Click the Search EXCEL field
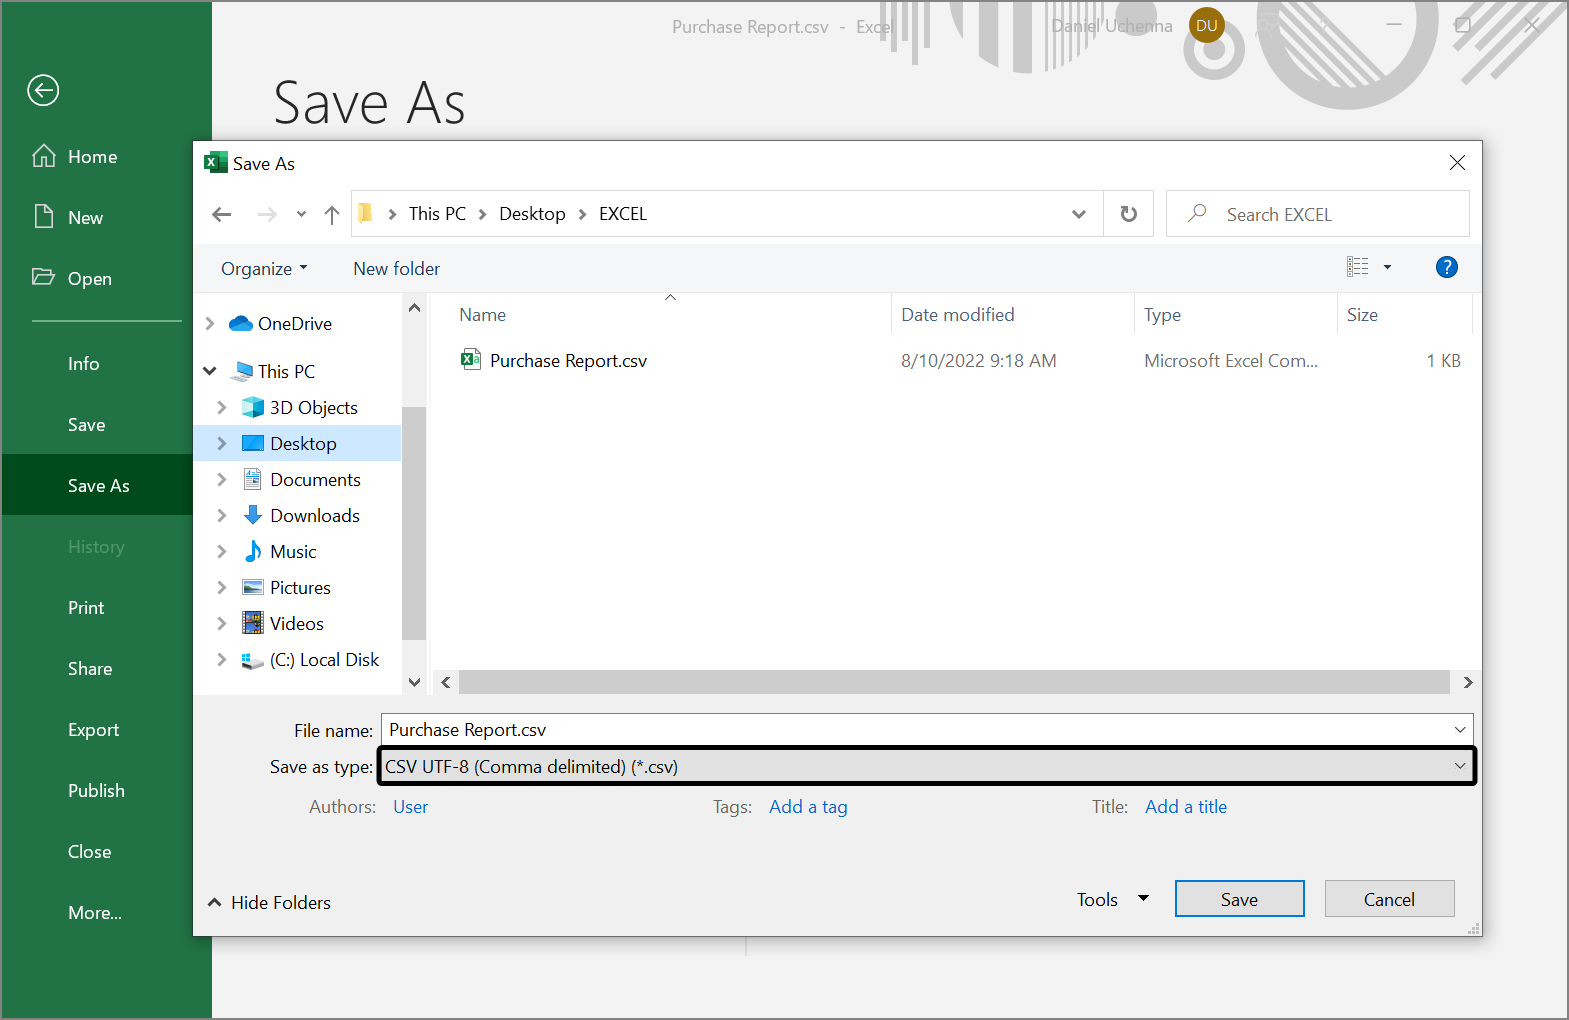The height and width of the screenshot is (1020, 1569). coord(1317,214)
